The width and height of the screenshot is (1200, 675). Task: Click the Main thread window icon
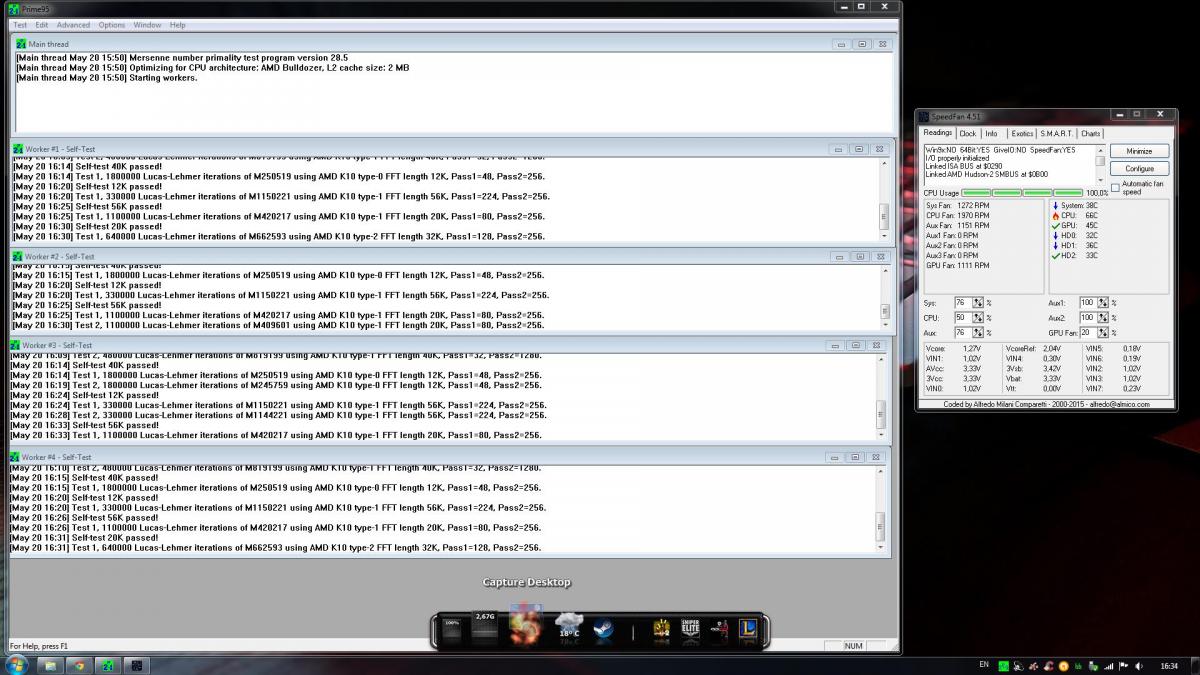[x=21, y=44]
